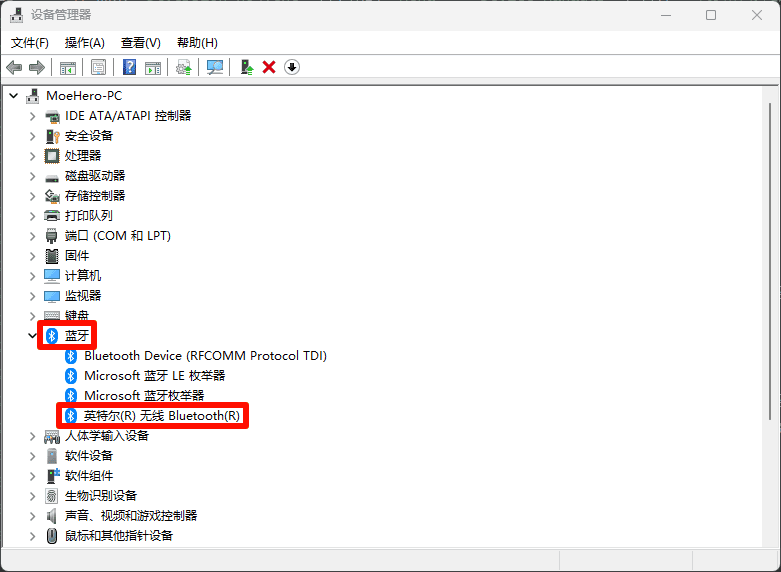The image size is (781, 572).
Task: Collapse the MoeHero-PC root node
Action: tap(13, 96)
